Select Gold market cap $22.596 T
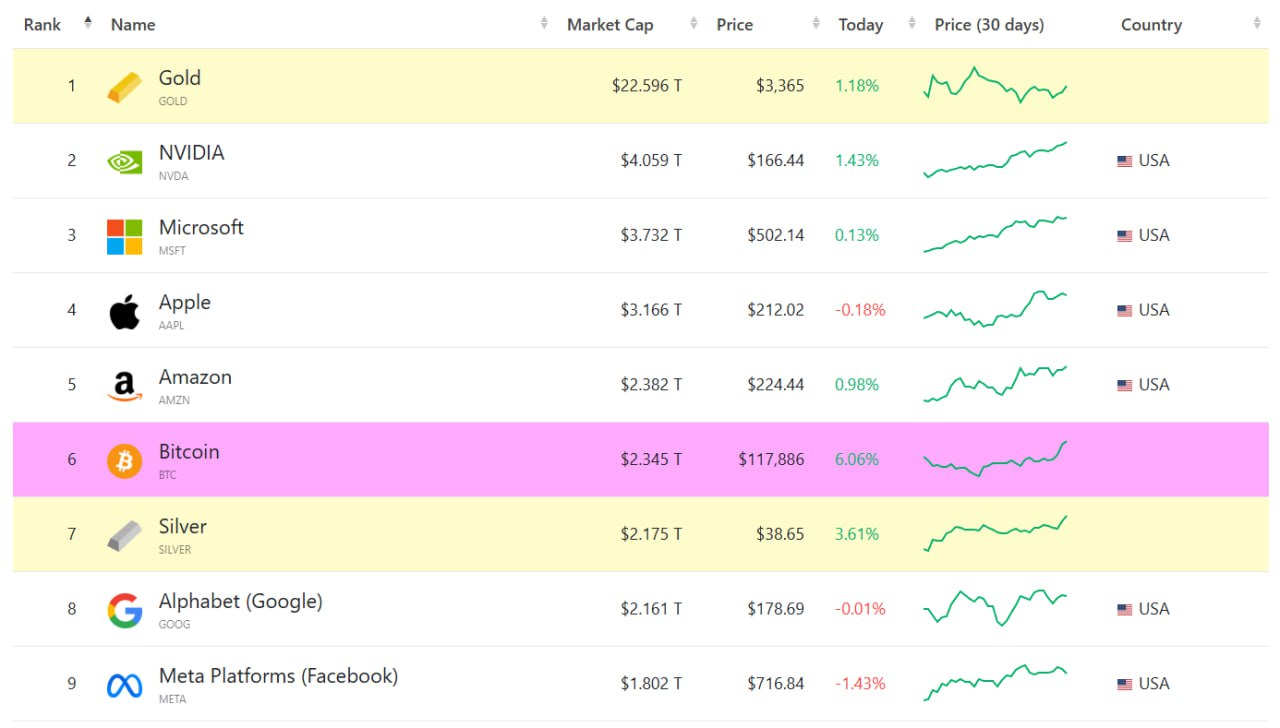 click(647, 86)
